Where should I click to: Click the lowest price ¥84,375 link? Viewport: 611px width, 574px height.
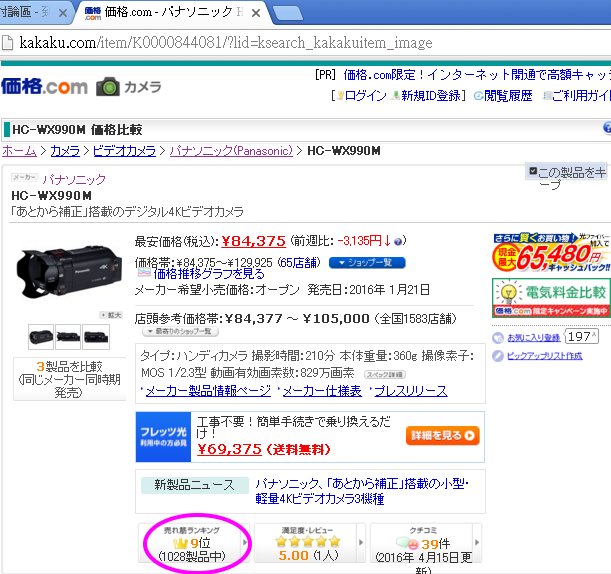254,241
